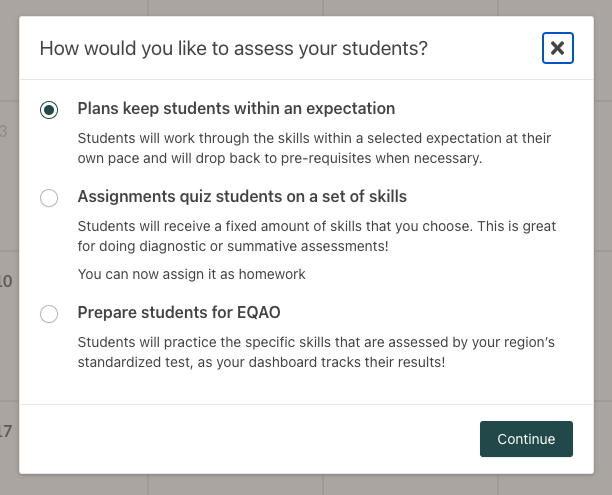Close the assessment dialog with X icon
The image size is (612, 495).
coord(557,48)
